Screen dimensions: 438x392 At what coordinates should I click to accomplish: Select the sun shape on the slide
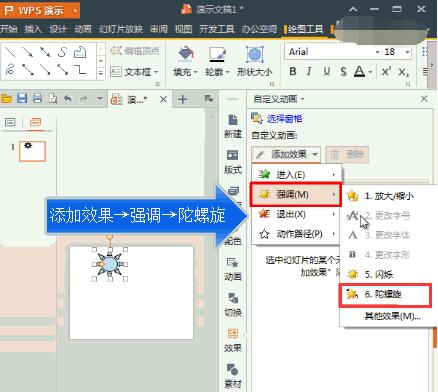point(110,264)
